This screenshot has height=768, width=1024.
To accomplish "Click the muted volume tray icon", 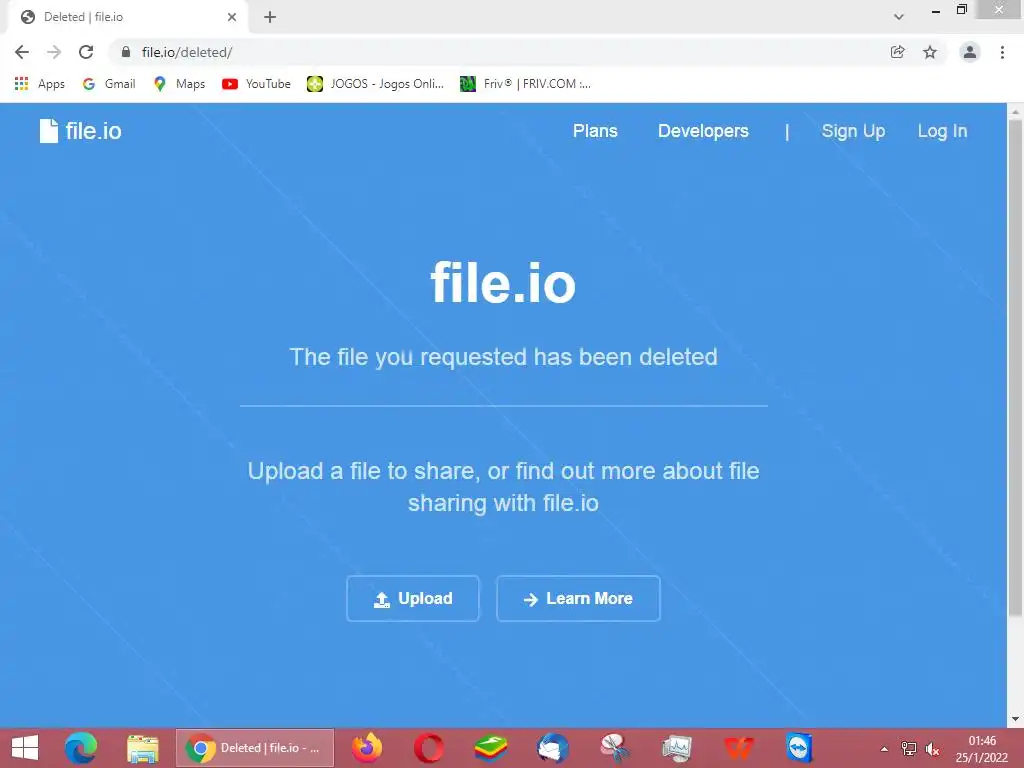I will [x=933, y=749].
